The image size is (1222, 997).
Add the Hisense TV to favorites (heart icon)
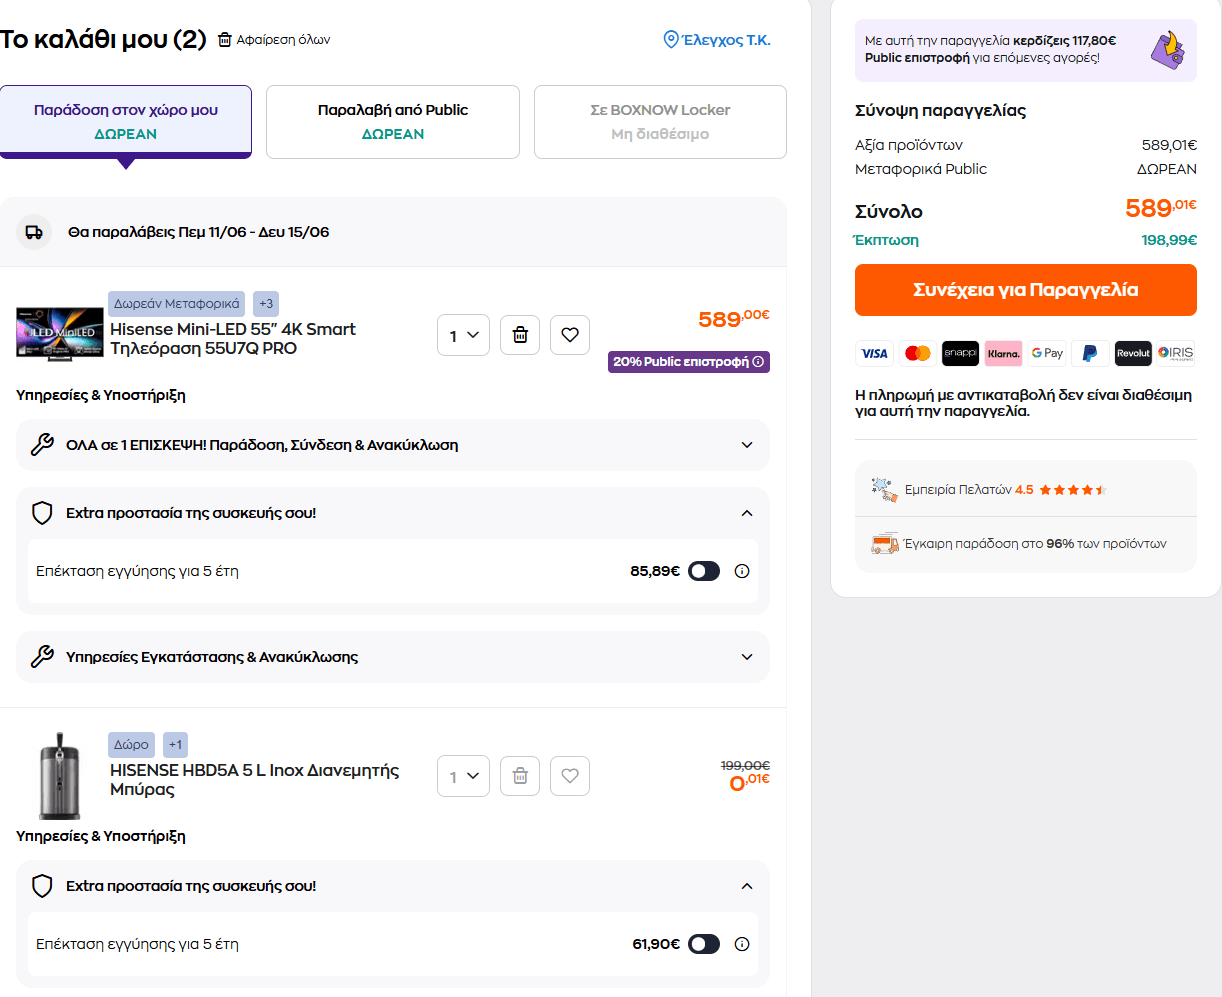point(570,335)
